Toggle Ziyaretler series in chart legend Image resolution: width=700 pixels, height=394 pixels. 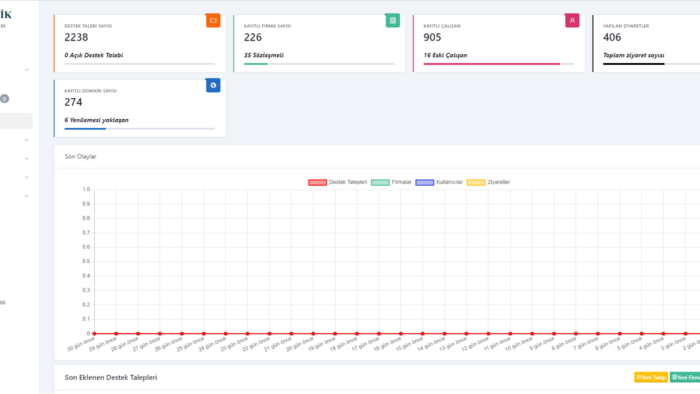coord(488,182)
